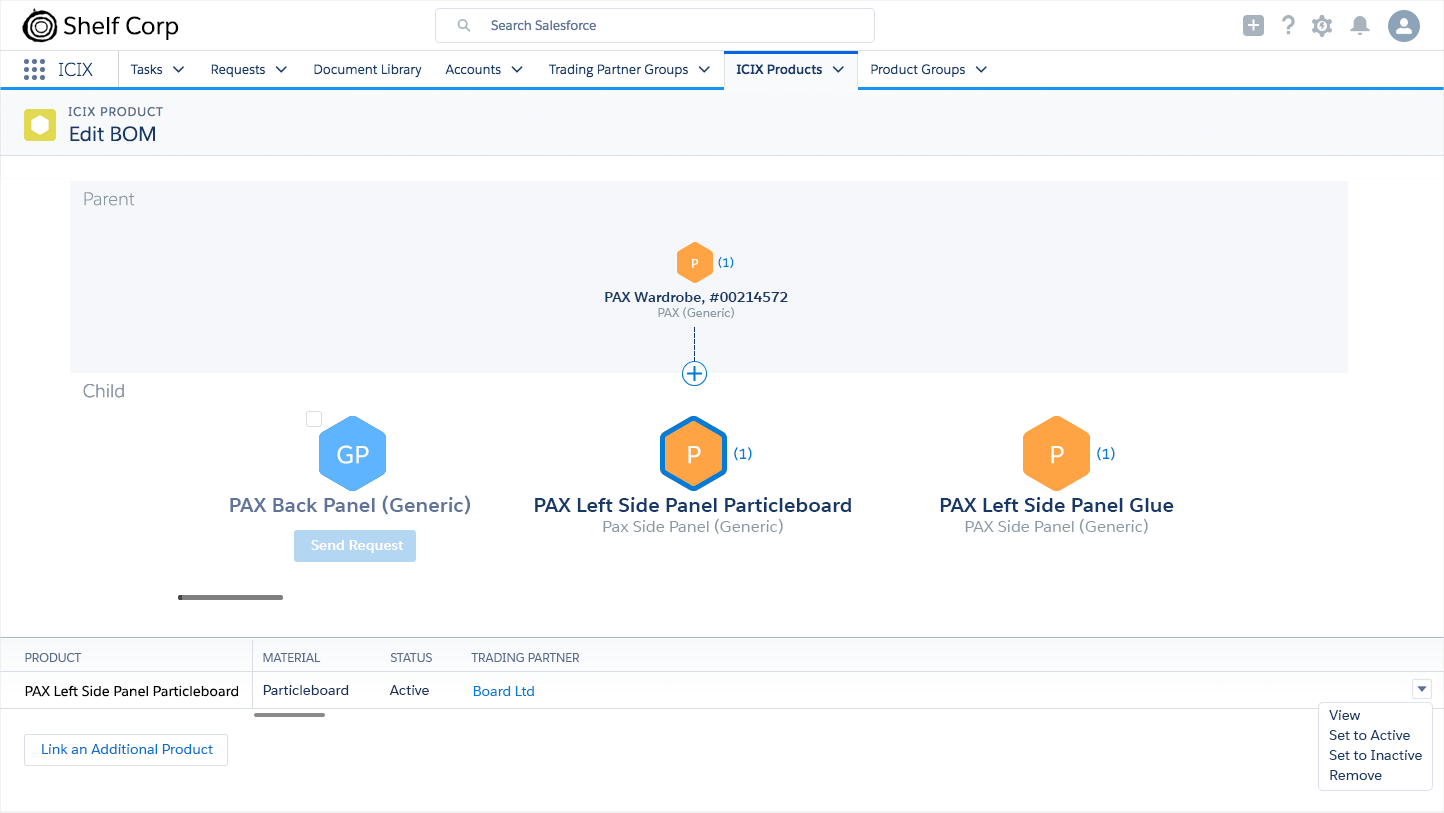Click Link an Additional Product button
This screenshot has width=1444, height=813.
[x=126, y=750]
